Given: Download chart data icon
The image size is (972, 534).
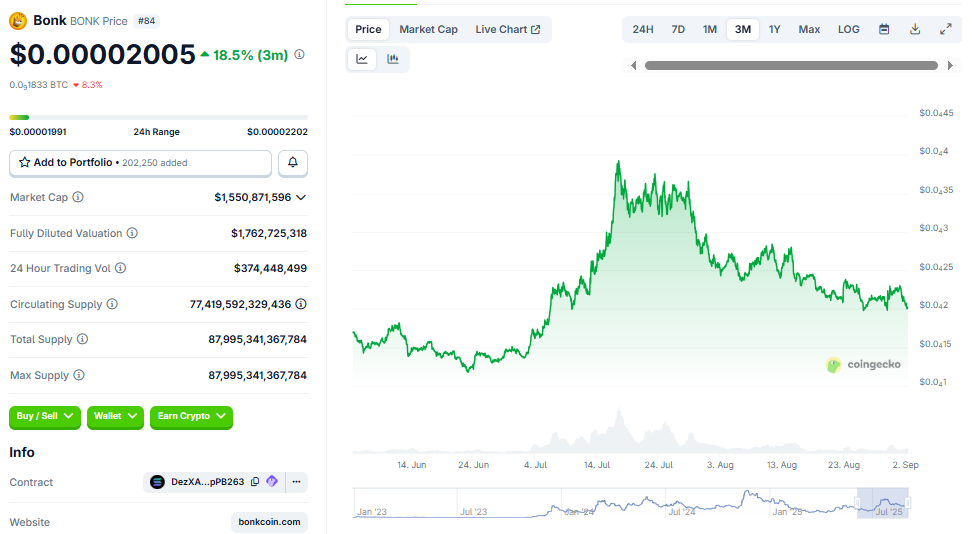Looking at the screenshot, I should [x=915, y=29].
